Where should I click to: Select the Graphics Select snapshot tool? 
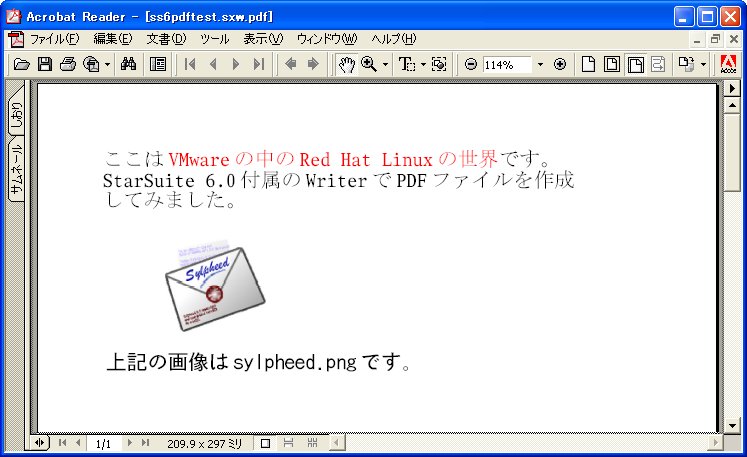(x=439, y=64)
